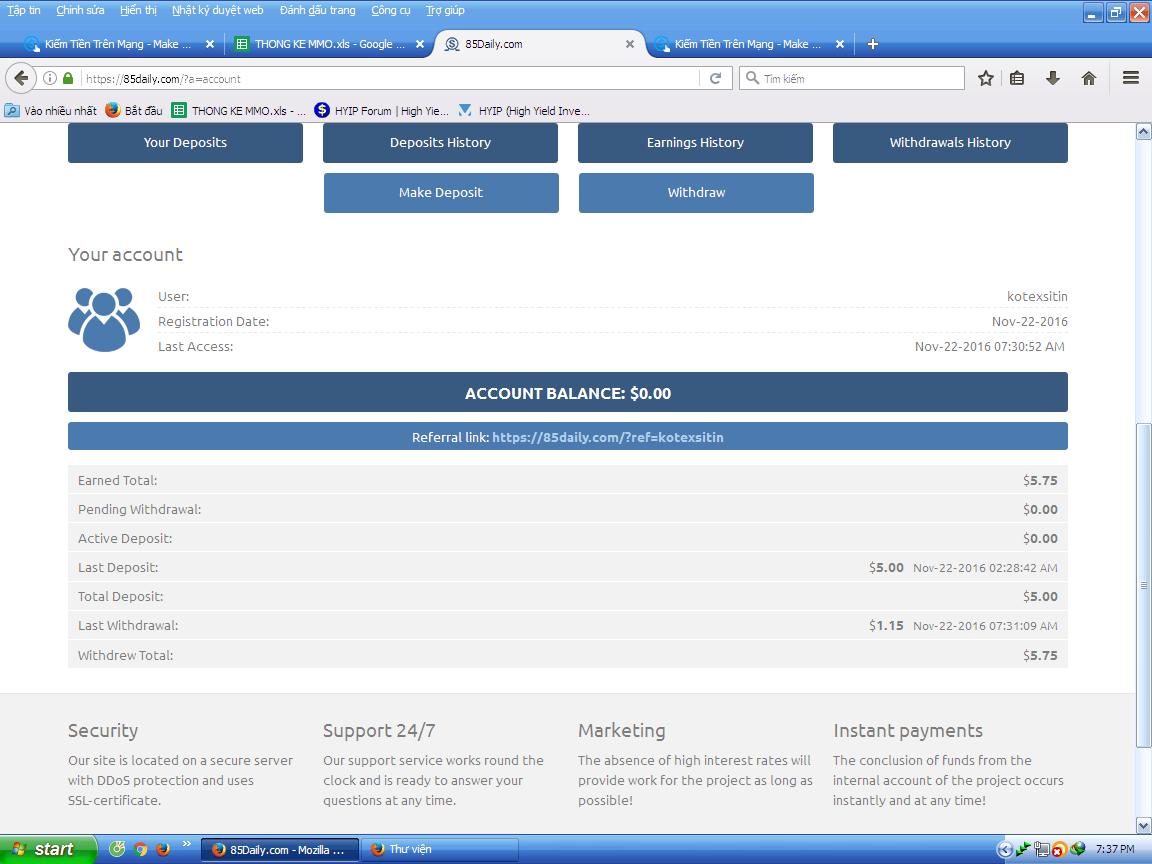Open Withdrawals History
This screenshot has width=1152, height=864.
point(950,143)
